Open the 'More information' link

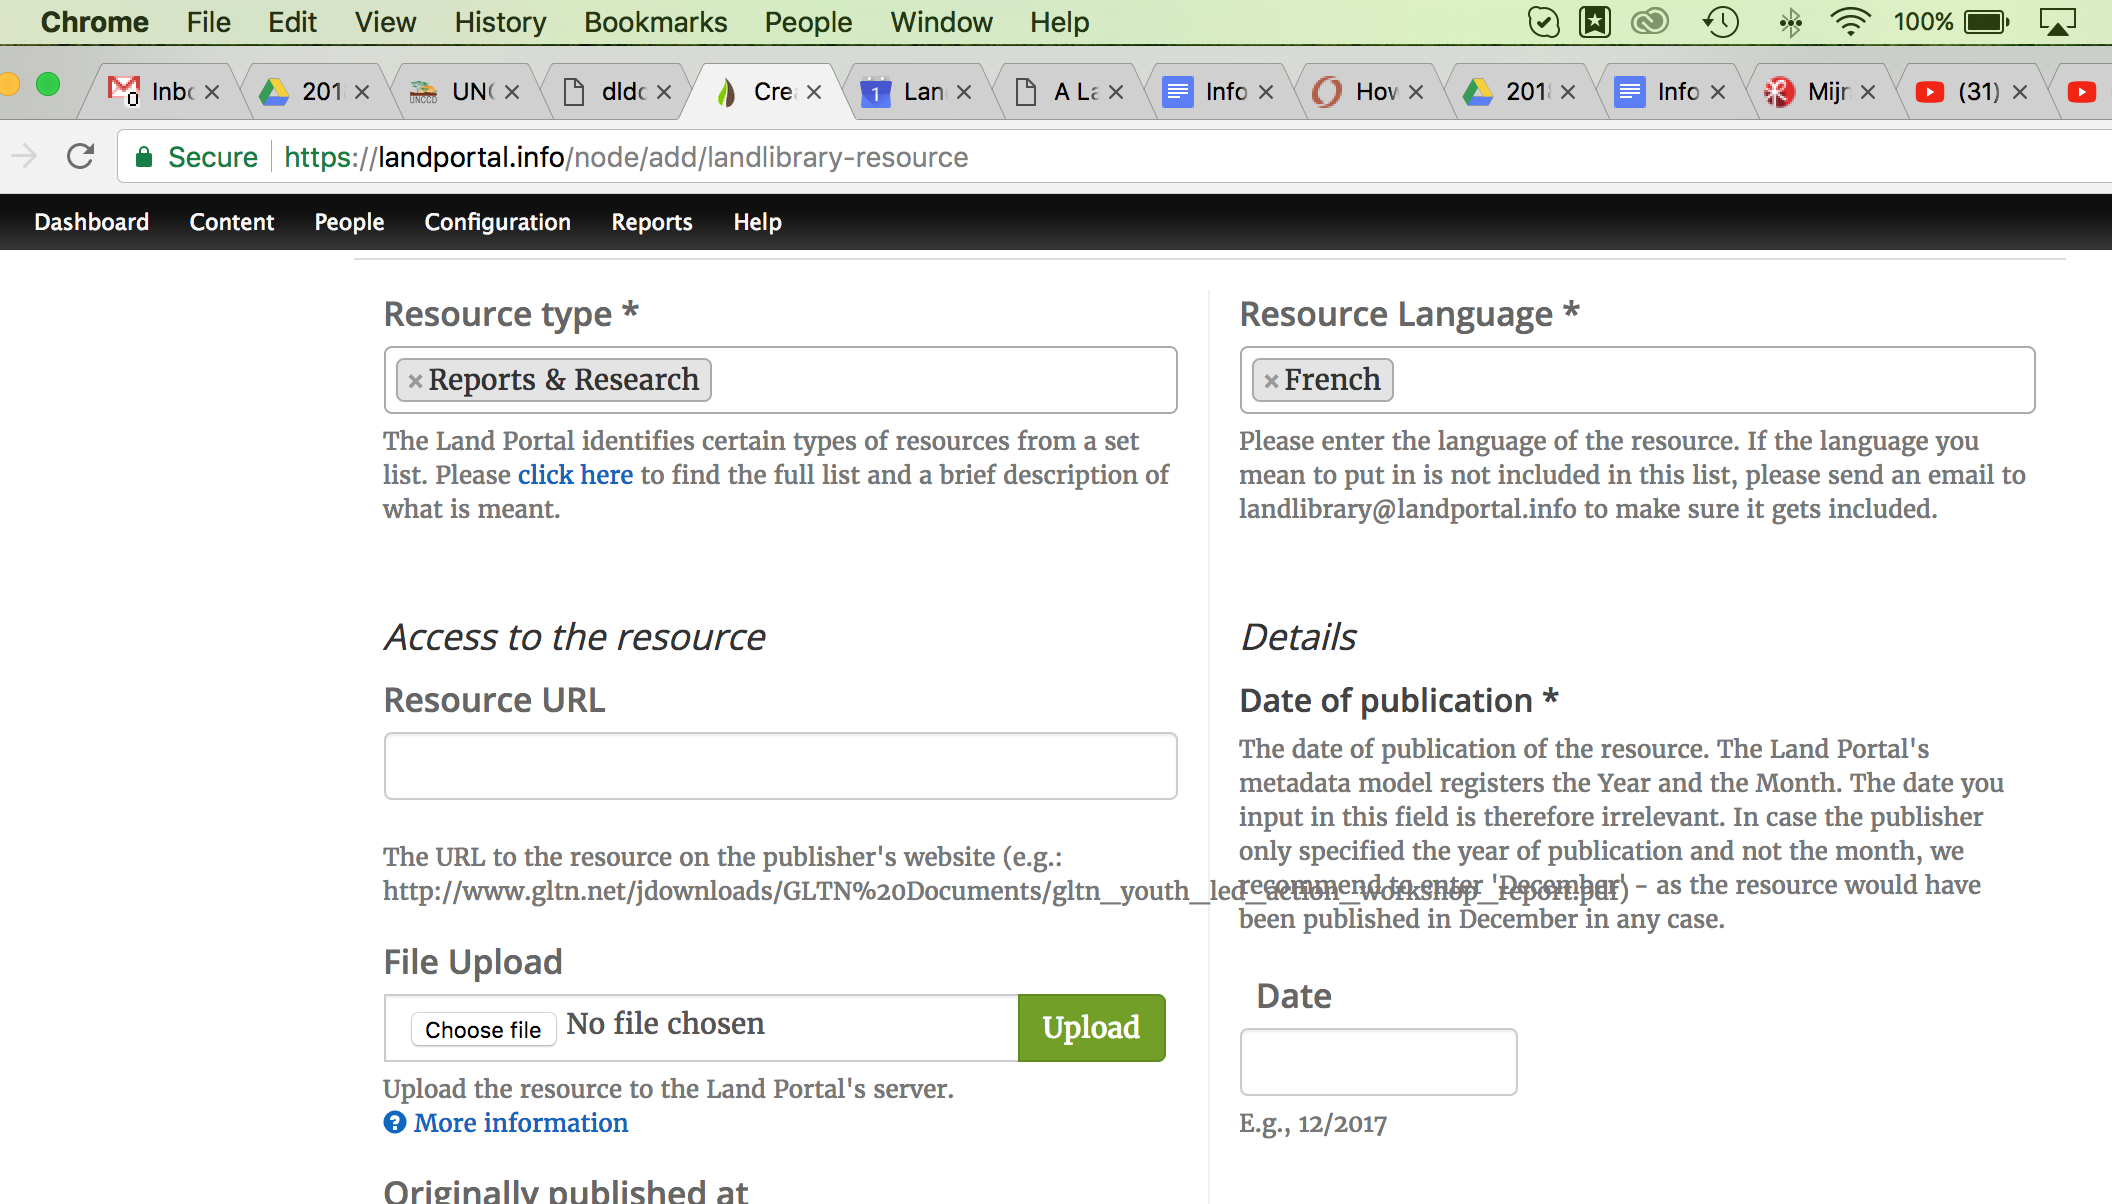pos(521,1123)
